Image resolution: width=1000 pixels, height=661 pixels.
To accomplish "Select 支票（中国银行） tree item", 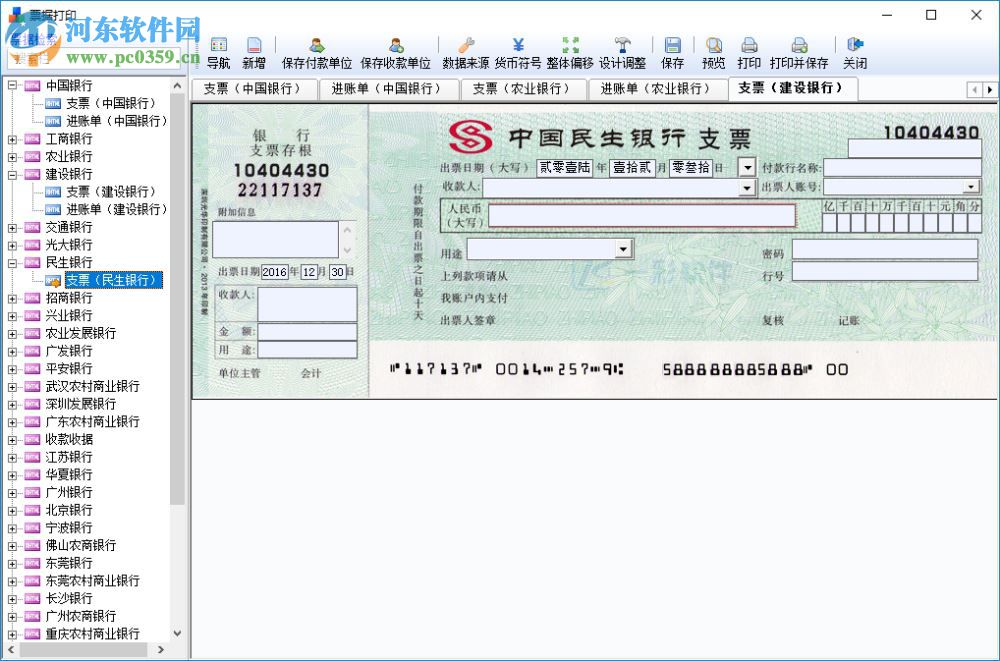I will [x=111, y=103].
